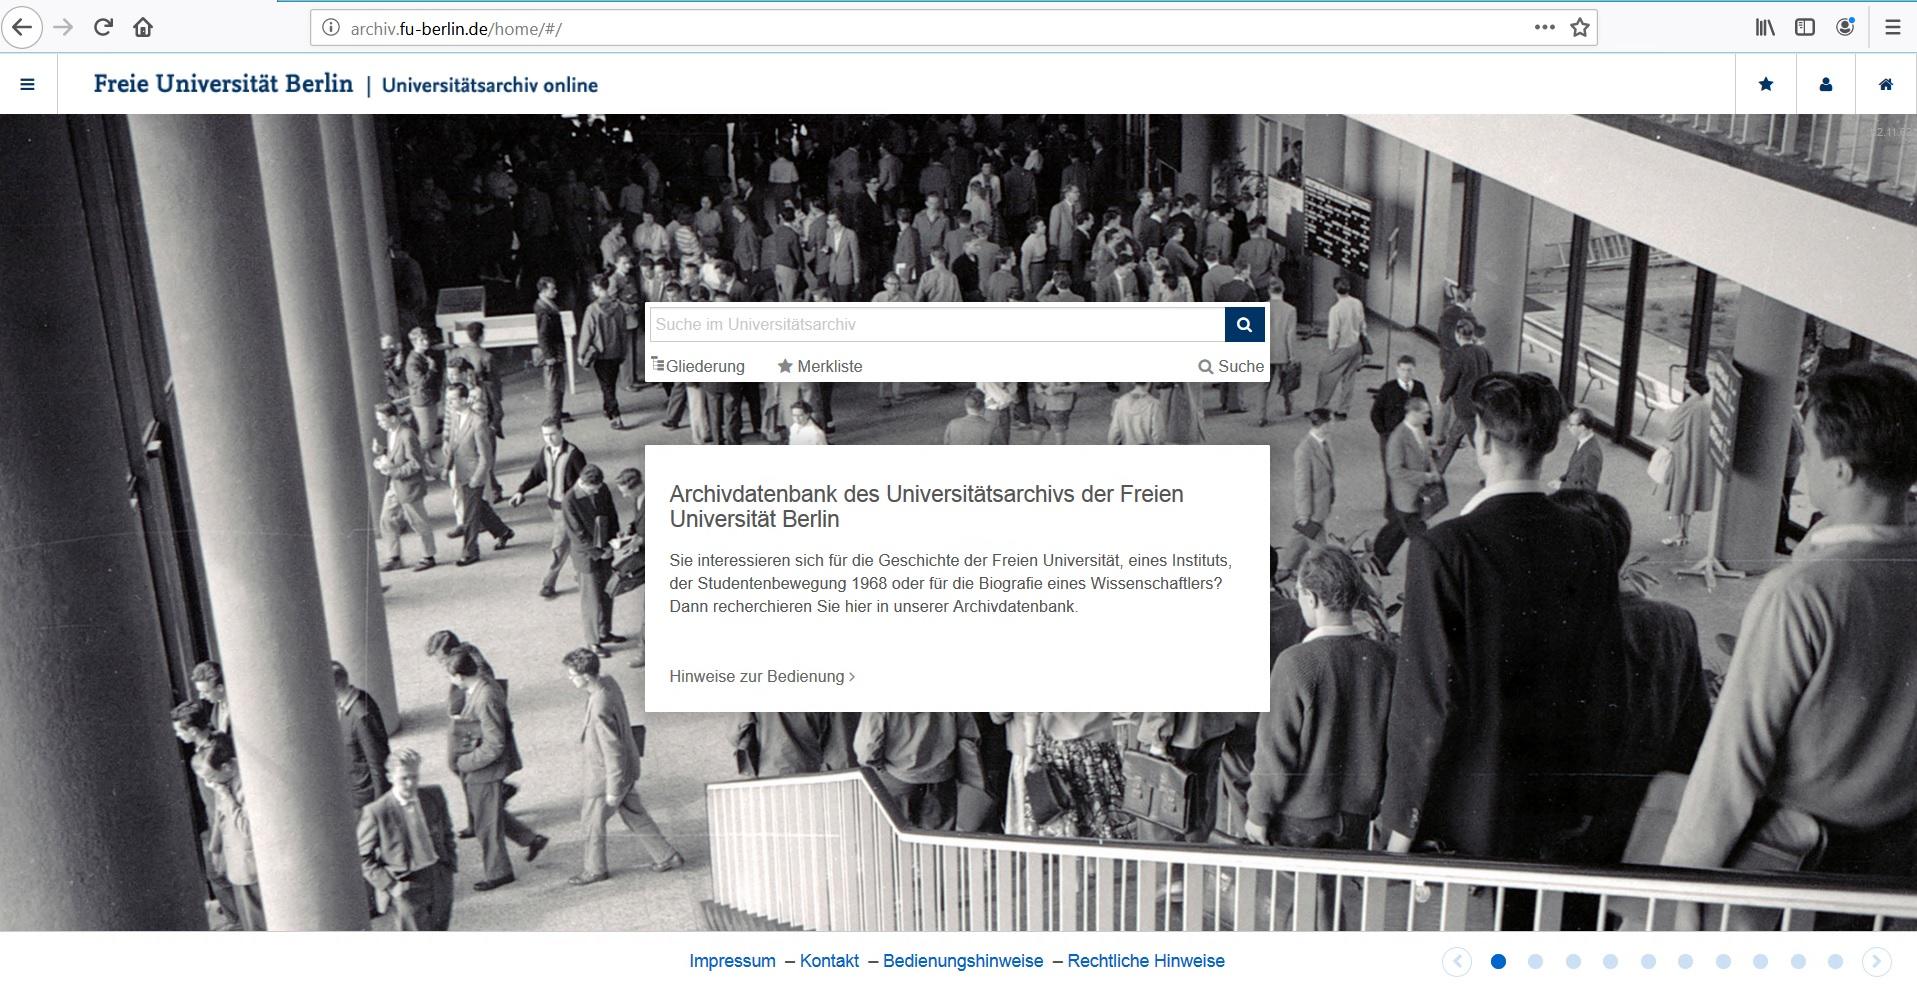
Task: Open the Kontakt page
Action: click(x=829, y=960)
